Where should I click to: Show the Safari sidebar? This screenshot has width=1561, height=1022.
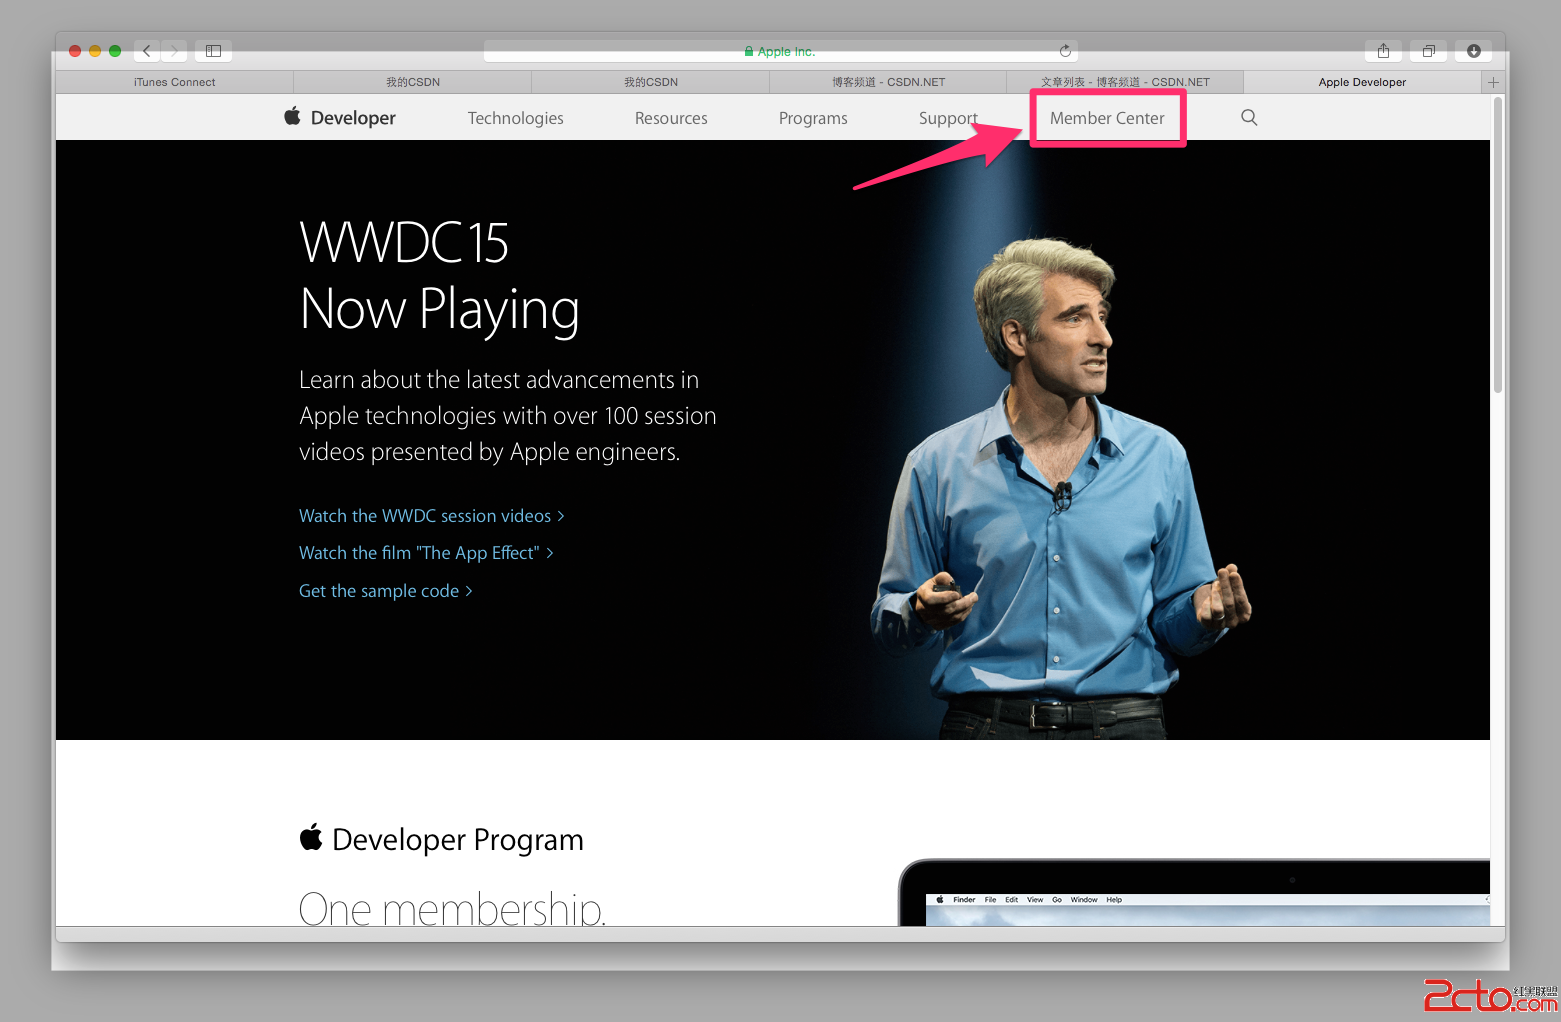[213, 50]
